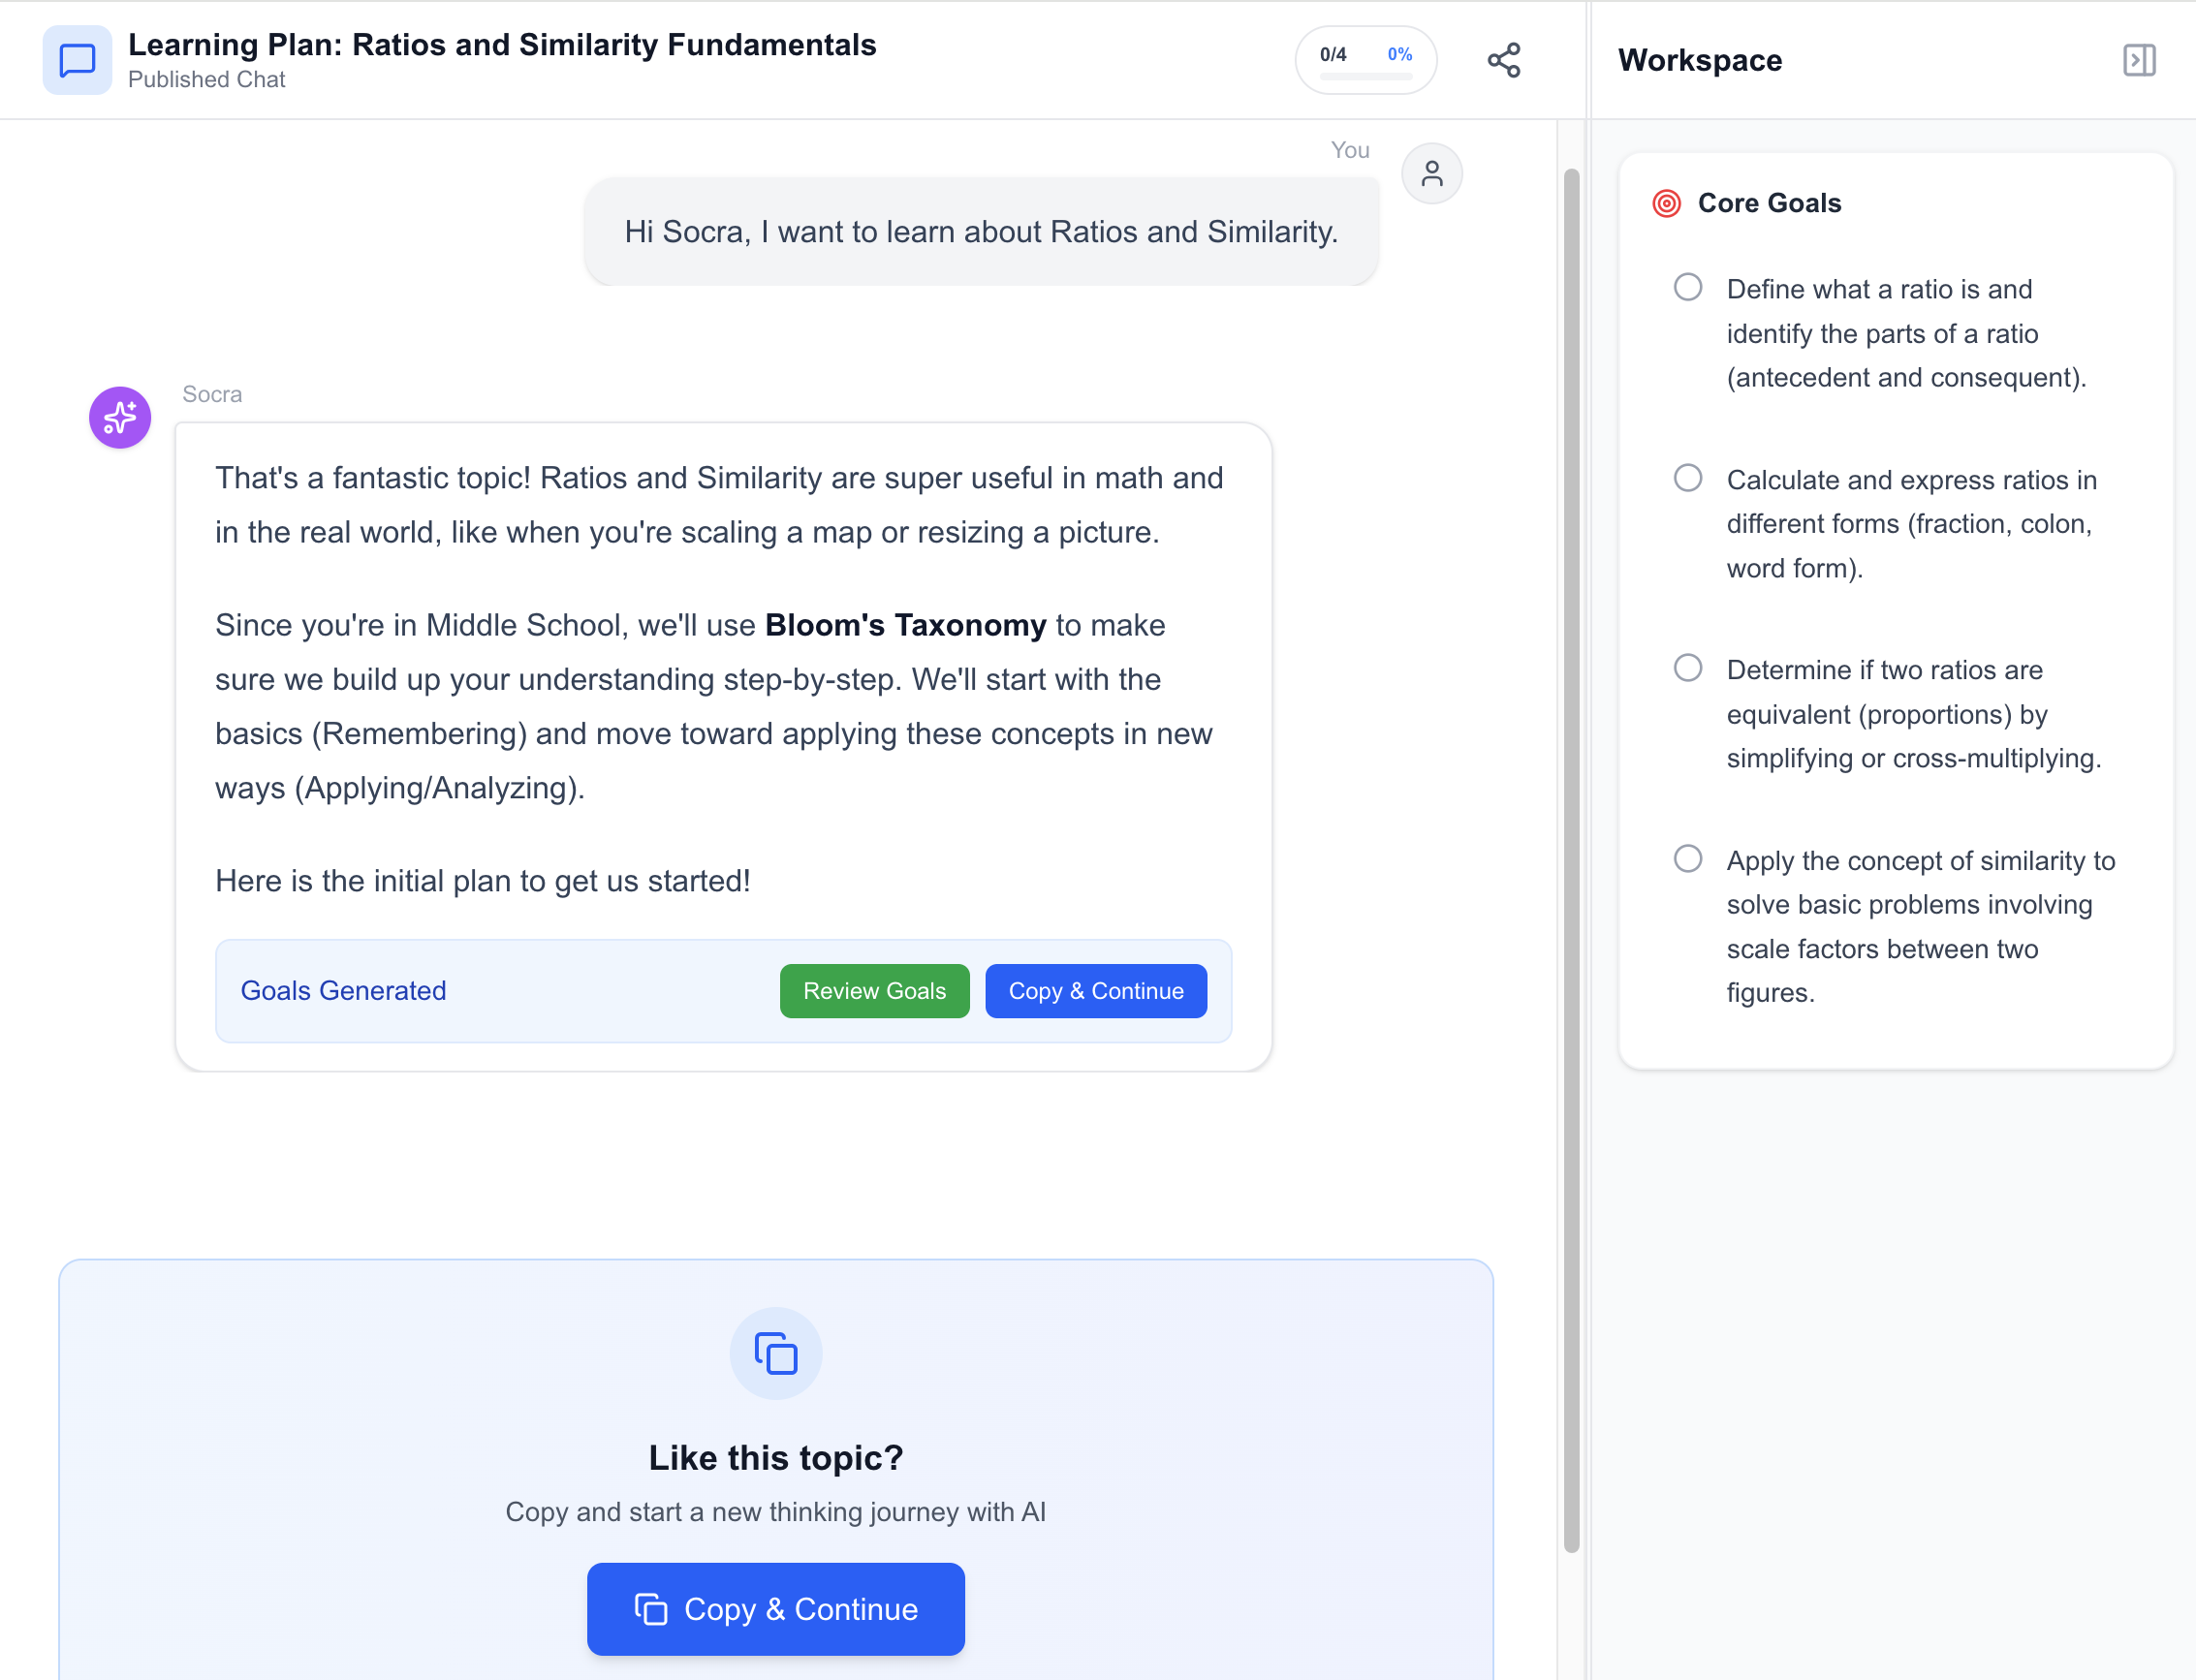Viewport: 2196px width, 1680px height.
Task: Click the Goals Generated label
Action: (343, 991)
